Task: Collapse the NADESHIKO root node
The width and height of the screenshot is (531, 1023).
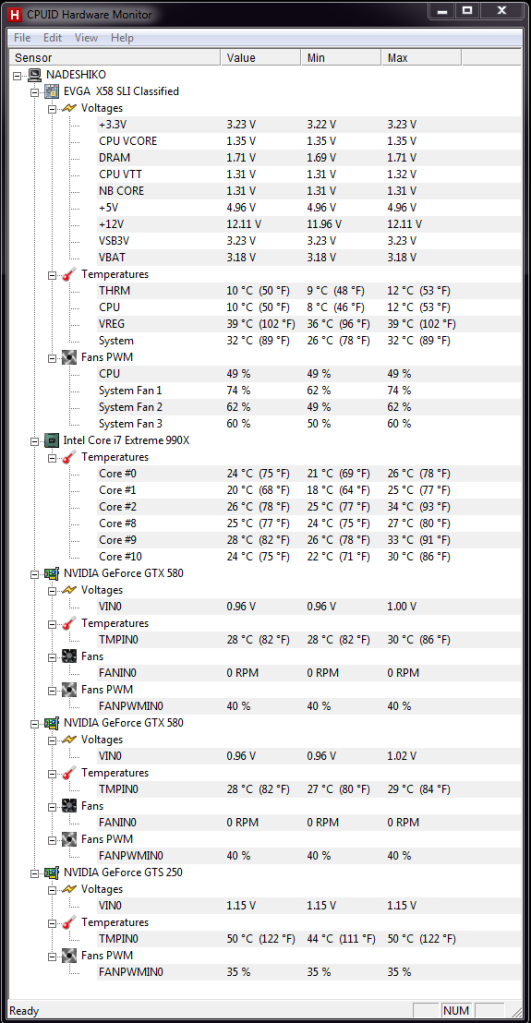Action: [x=17, y=76]
